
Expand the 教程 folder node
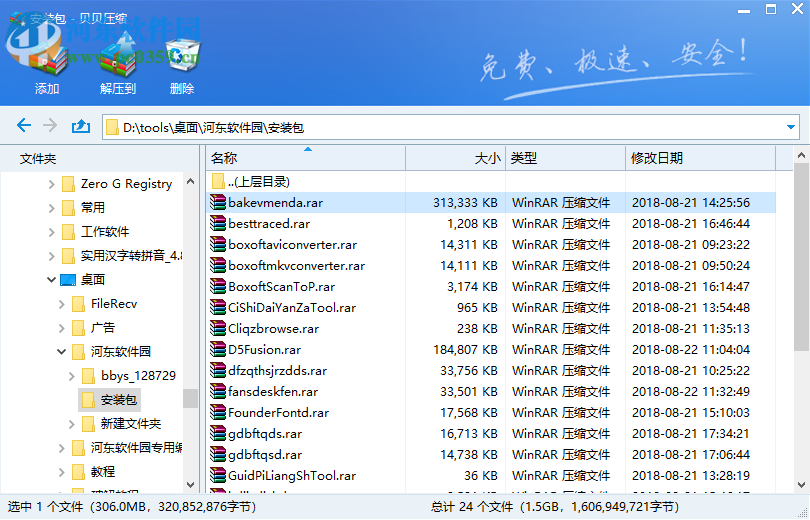point(61,472)
